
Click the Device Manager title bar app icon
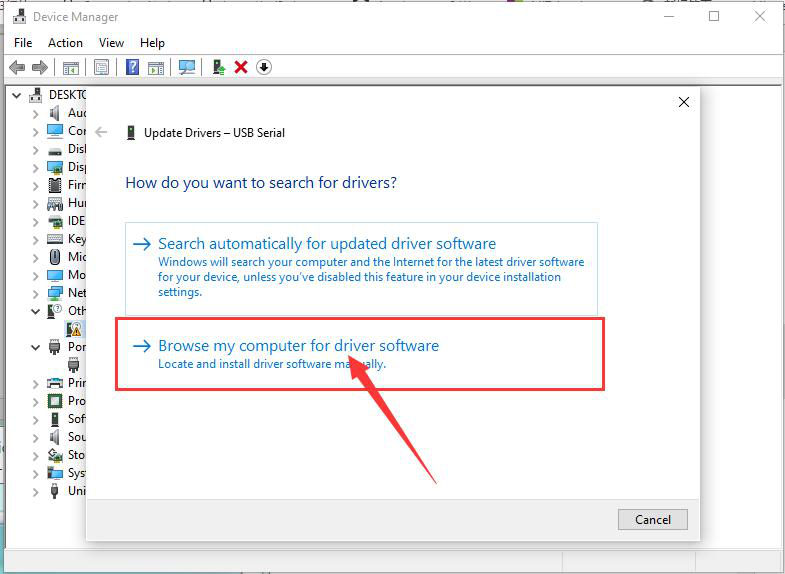tap(20, 17)
